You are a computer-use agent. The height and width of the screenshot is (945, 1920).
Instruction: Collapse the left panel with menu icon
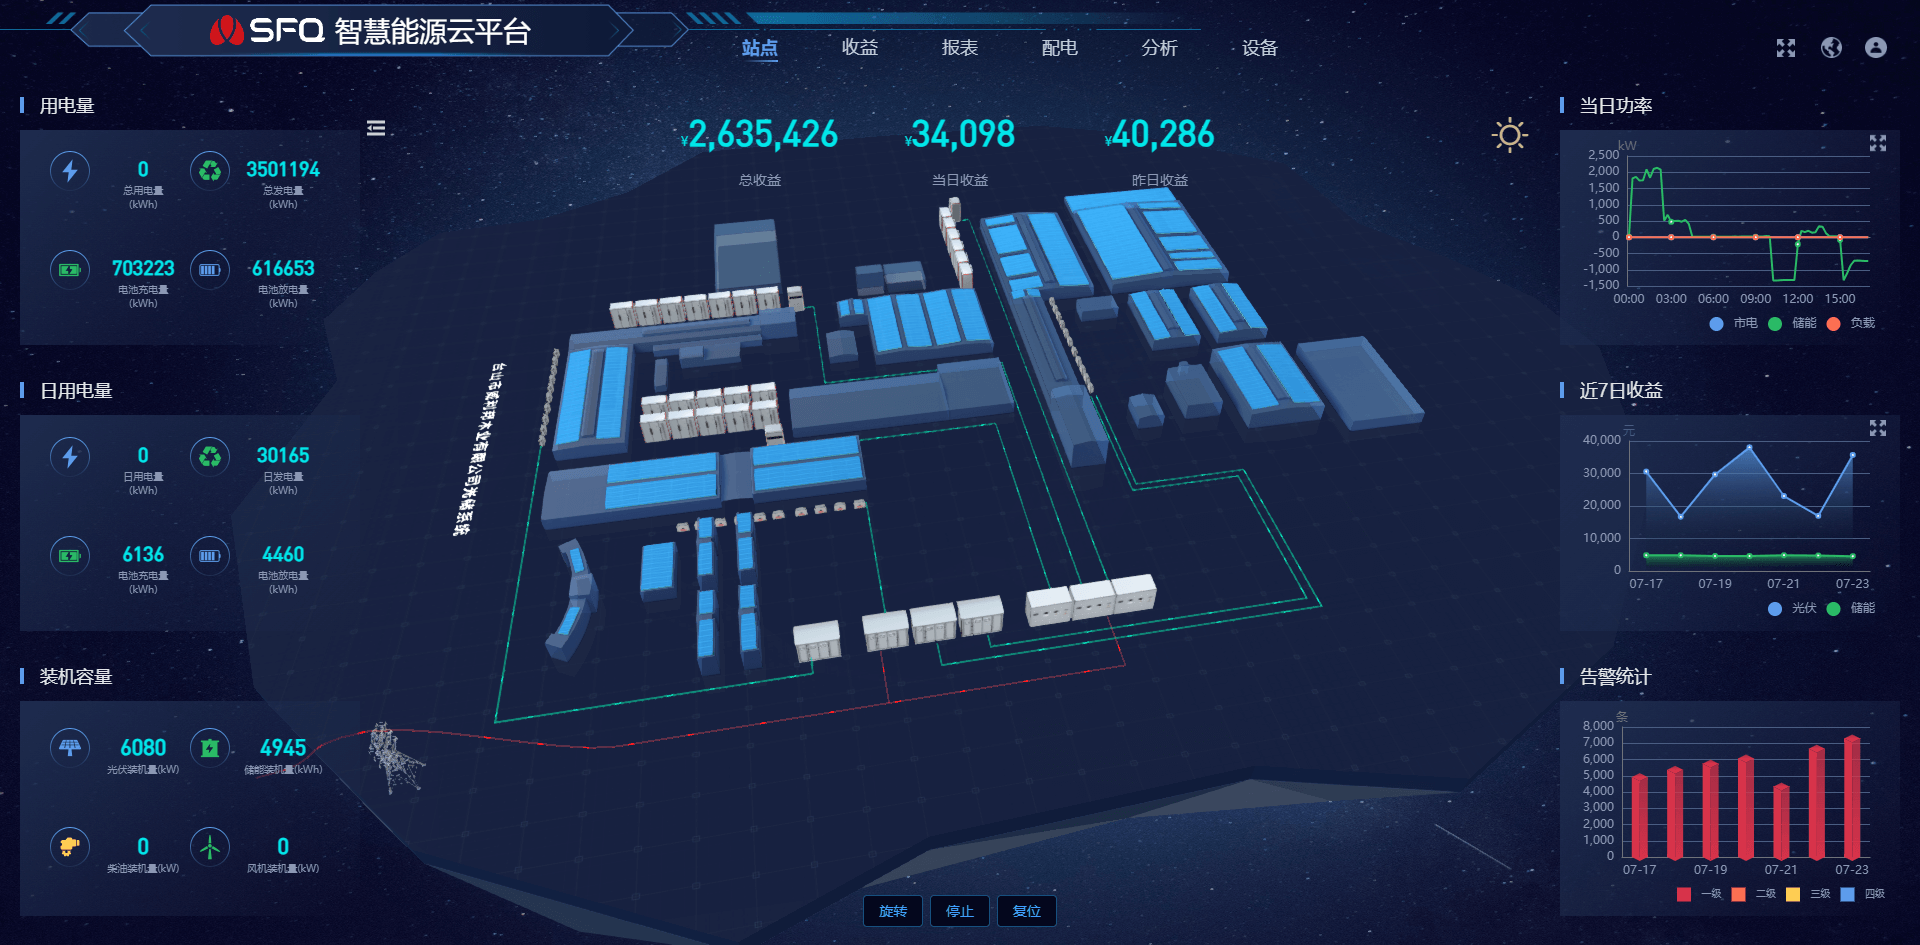(x=376, y=128)
